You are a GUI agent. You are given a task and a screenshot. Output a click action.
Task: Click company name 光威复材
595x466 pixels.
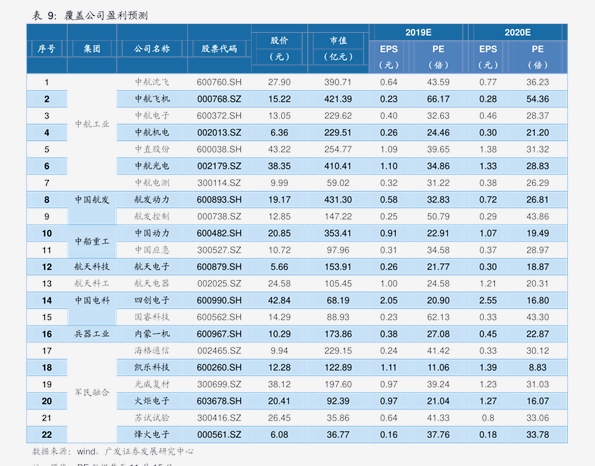tap(152, 384)
